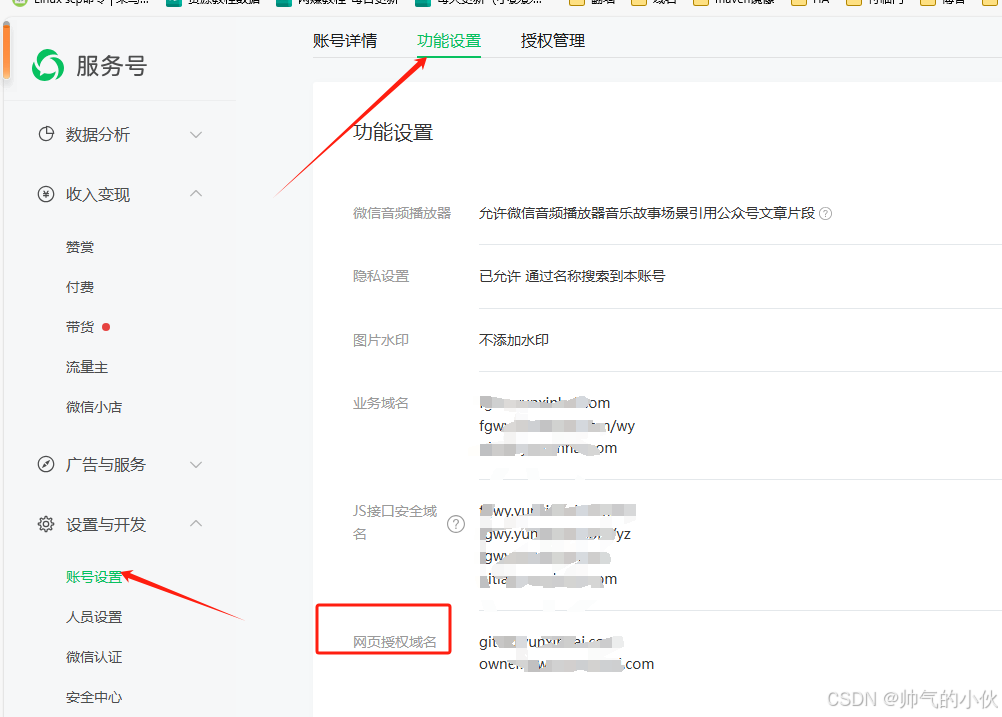Image resolution: width=1002 pixels, height=717 pixels.
Task: Open 微信认证 in the sidebar
Action: tap(94, 657)
